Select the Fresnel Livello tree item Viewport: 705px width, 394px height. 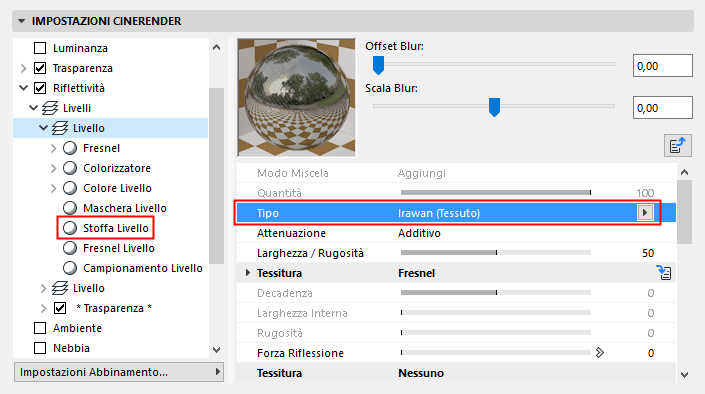click(x=119, y=248)
